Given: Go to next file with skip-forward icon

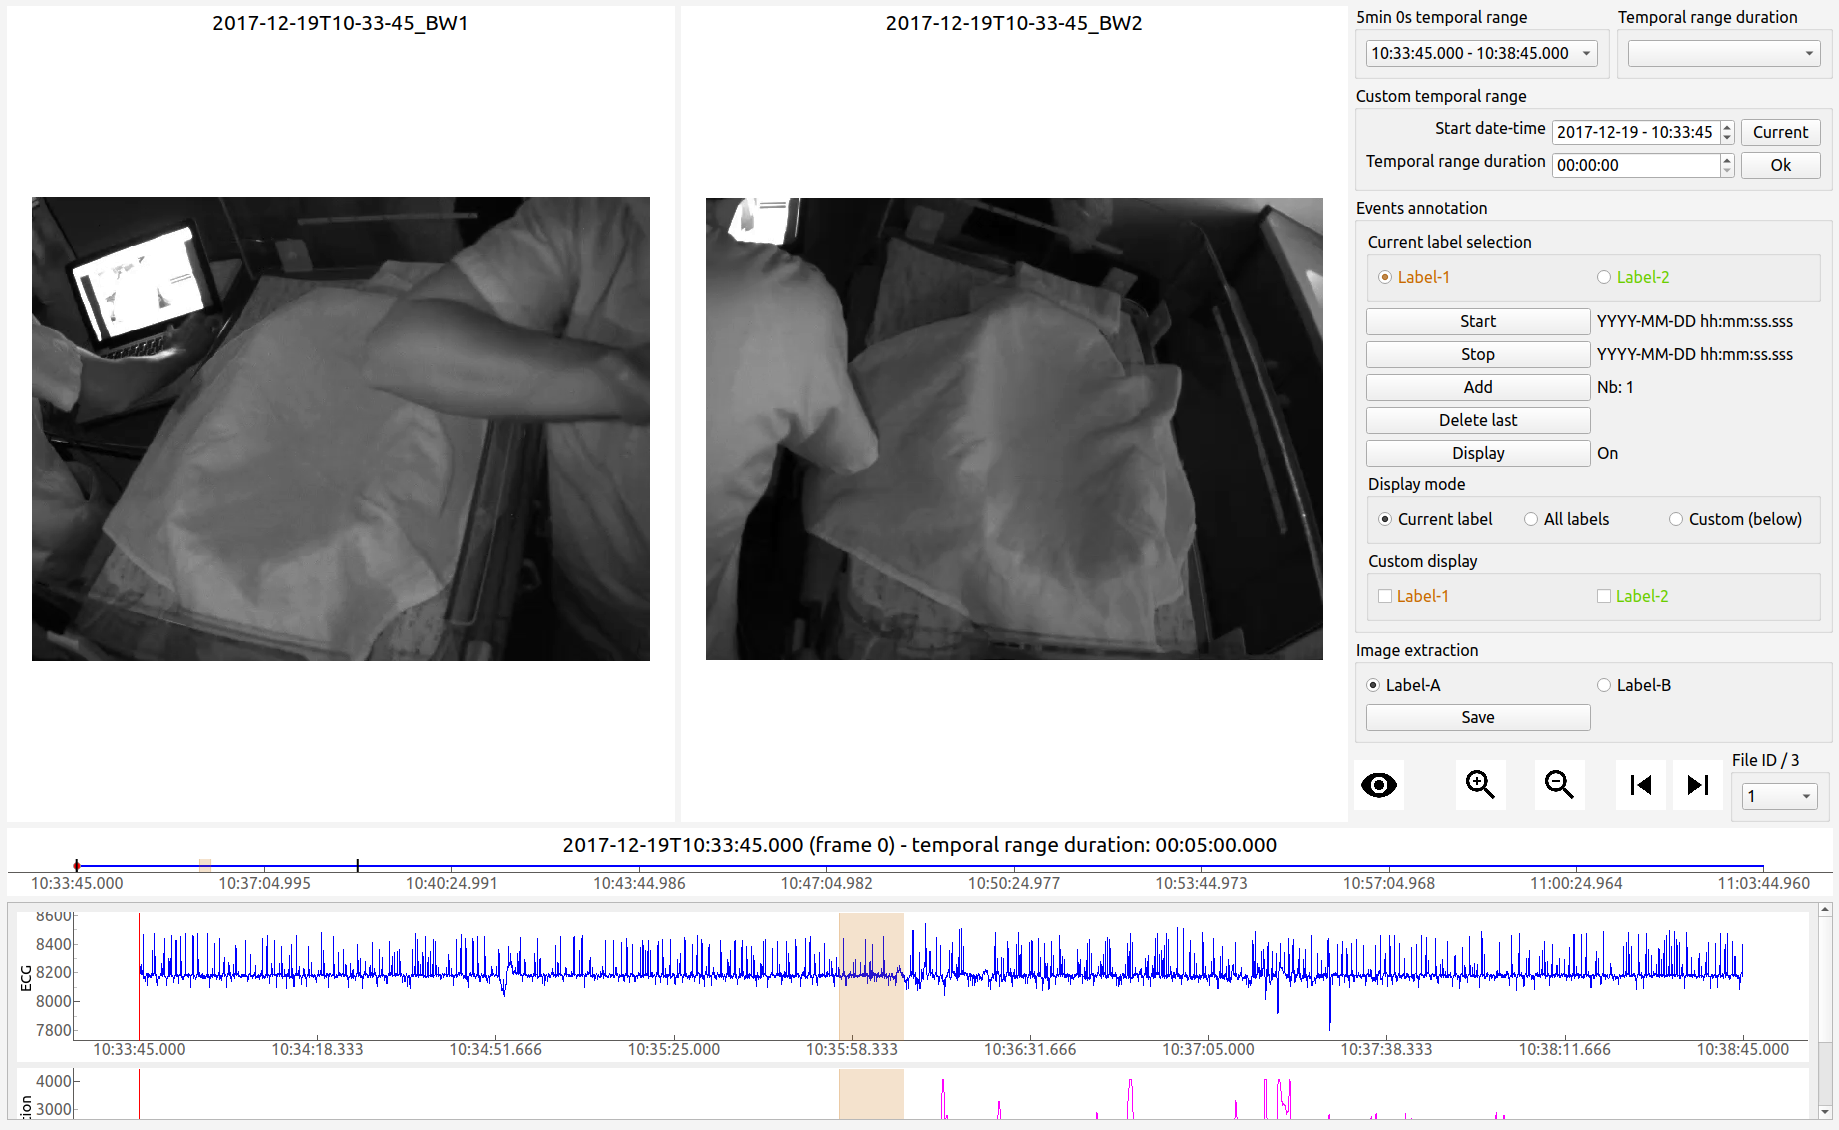Looking at the screenshot, I should tap(1698, 785).
